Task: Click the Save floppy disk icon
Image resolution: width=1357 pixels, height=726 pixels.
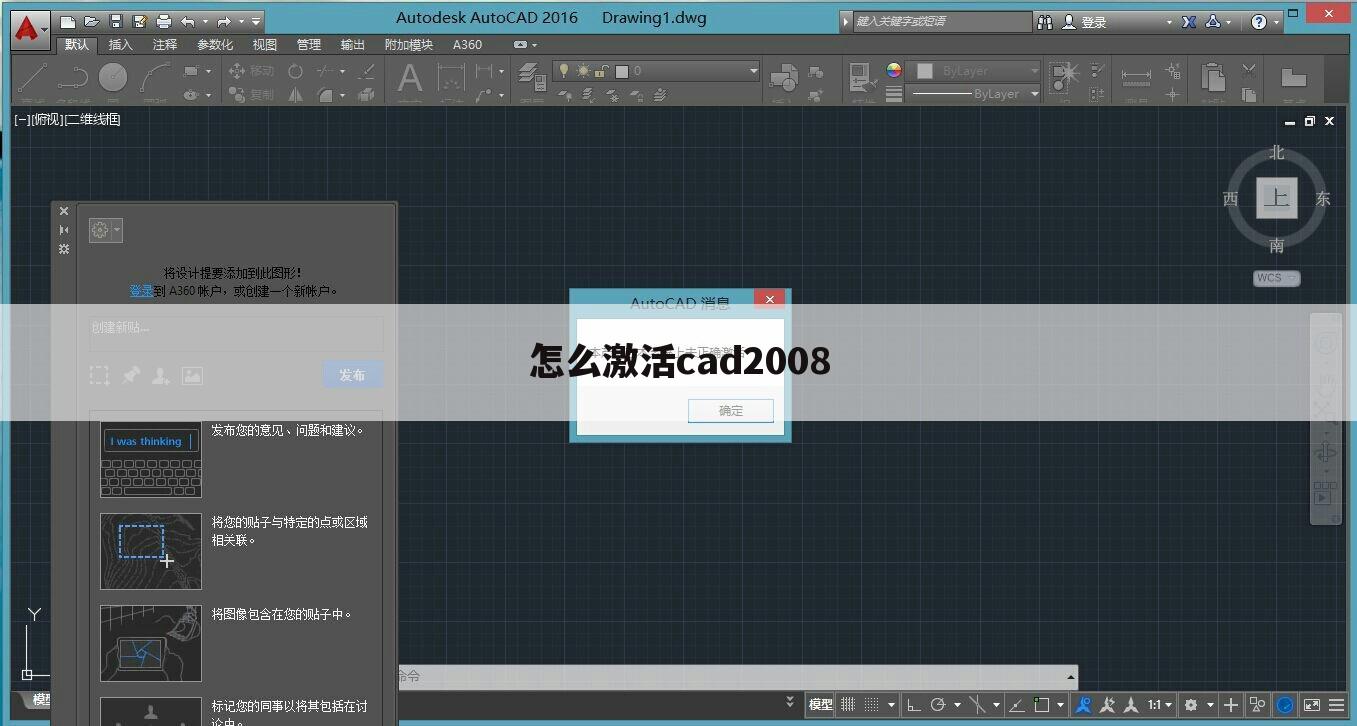Action: click(x=116, y=21)
